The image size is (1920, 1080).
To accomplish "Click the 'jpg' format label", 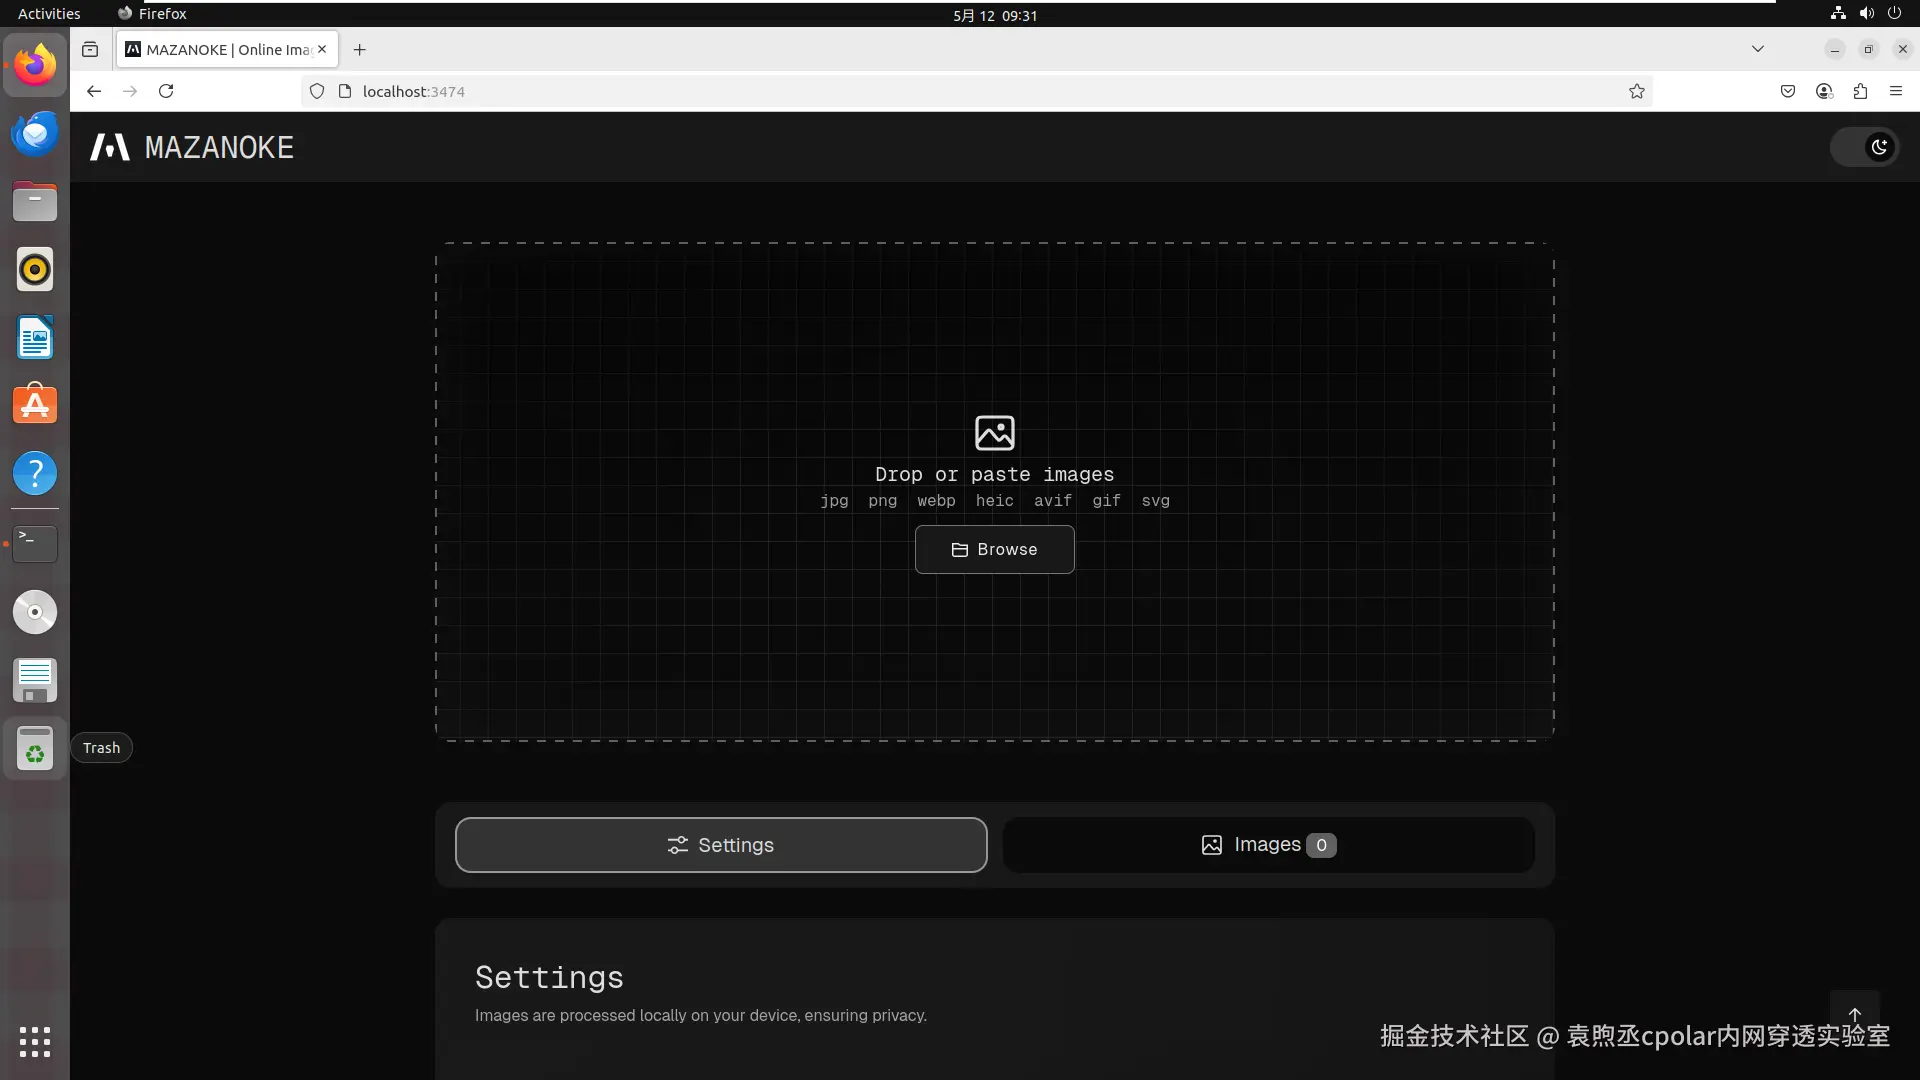I will coord(834,501).
